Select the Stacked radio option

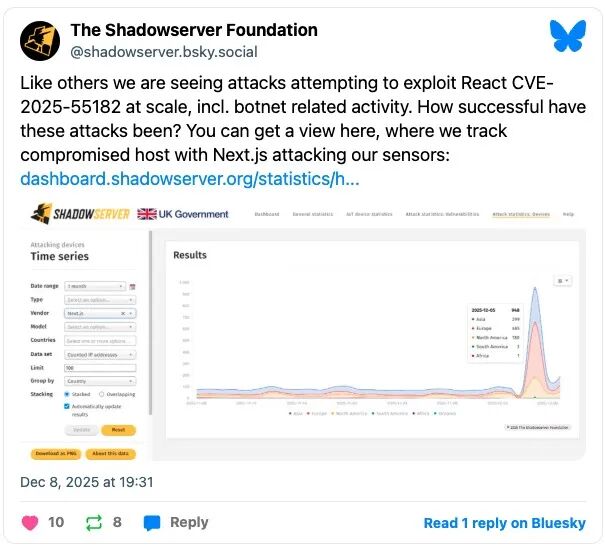[x=67, y=394]
